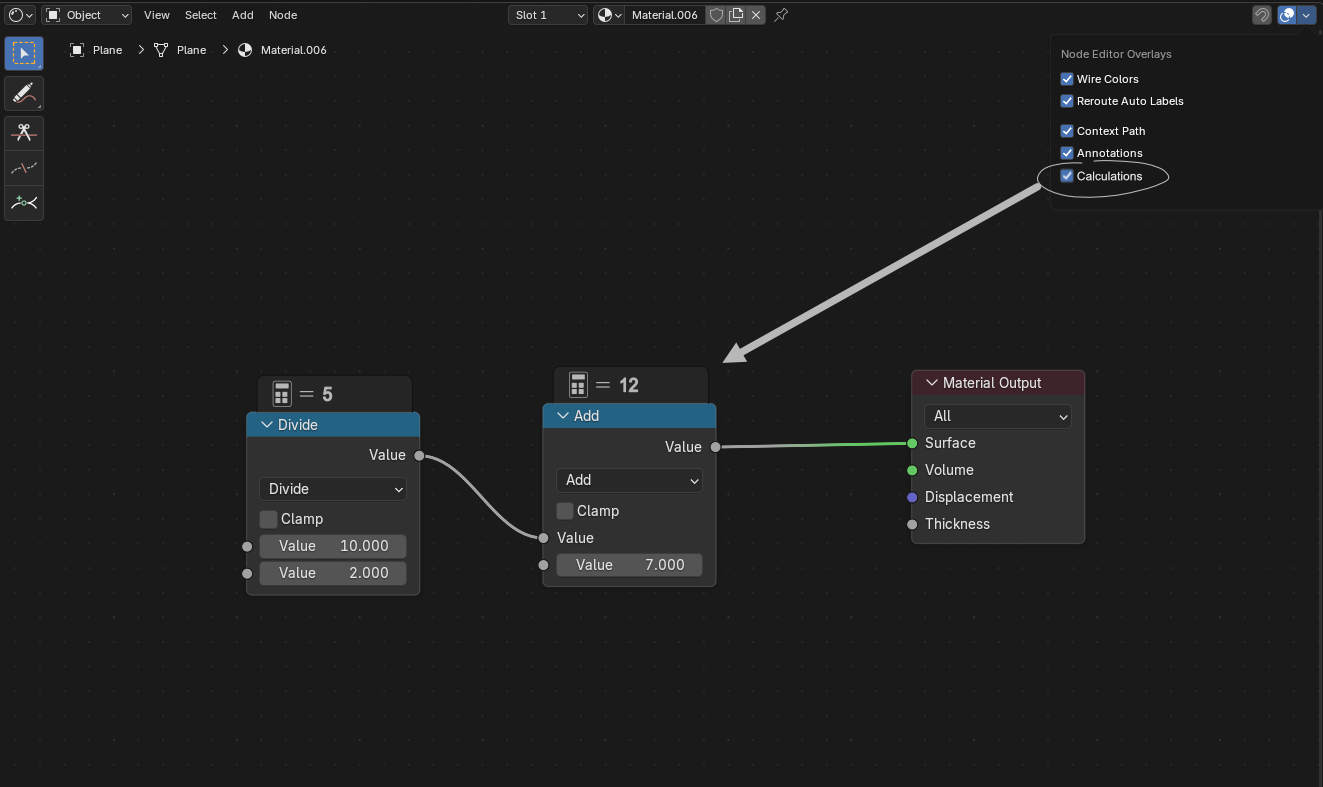Click the Value 10.000 field in Divide node
The width and height of the screenshot is (1323, 787).
pos(333,546)
